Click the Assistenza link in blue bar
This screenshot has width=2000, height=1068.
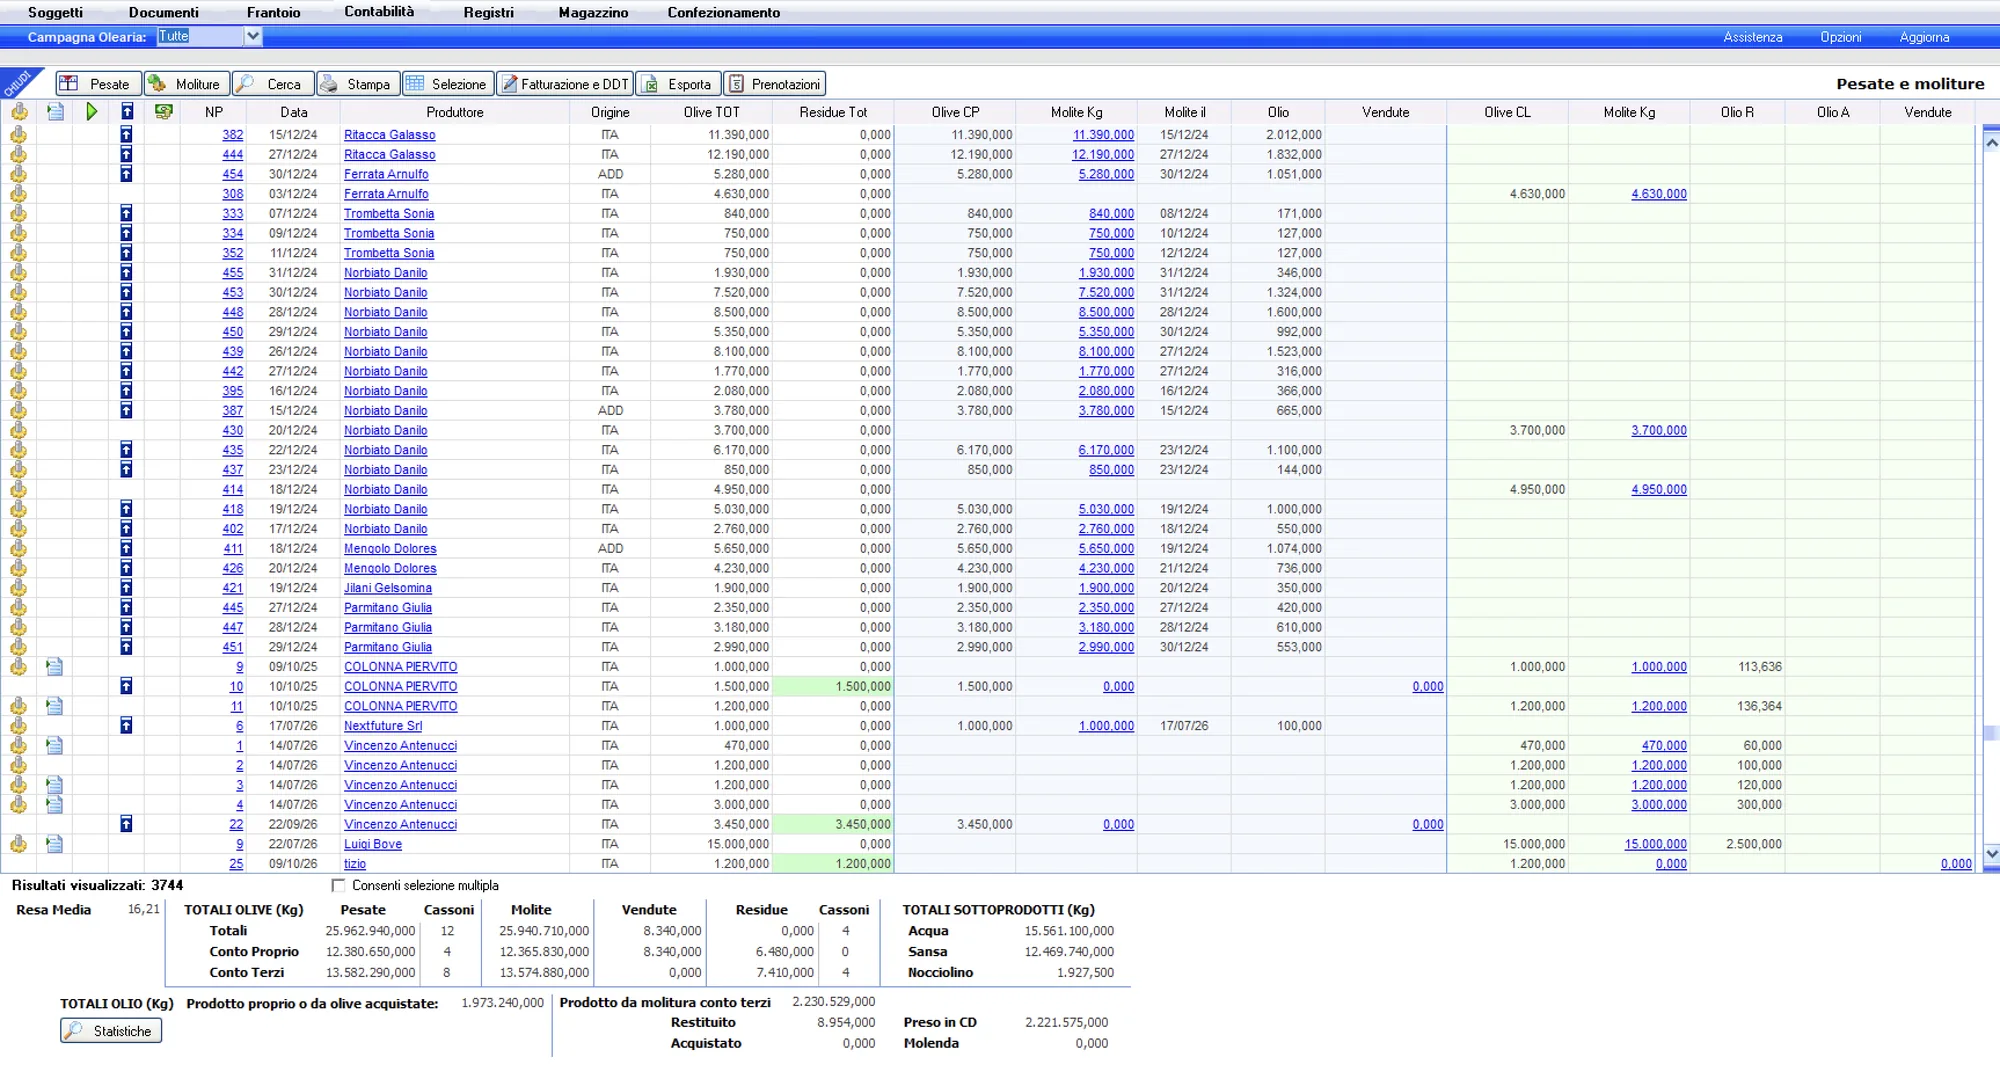[x=1752, y=37]
